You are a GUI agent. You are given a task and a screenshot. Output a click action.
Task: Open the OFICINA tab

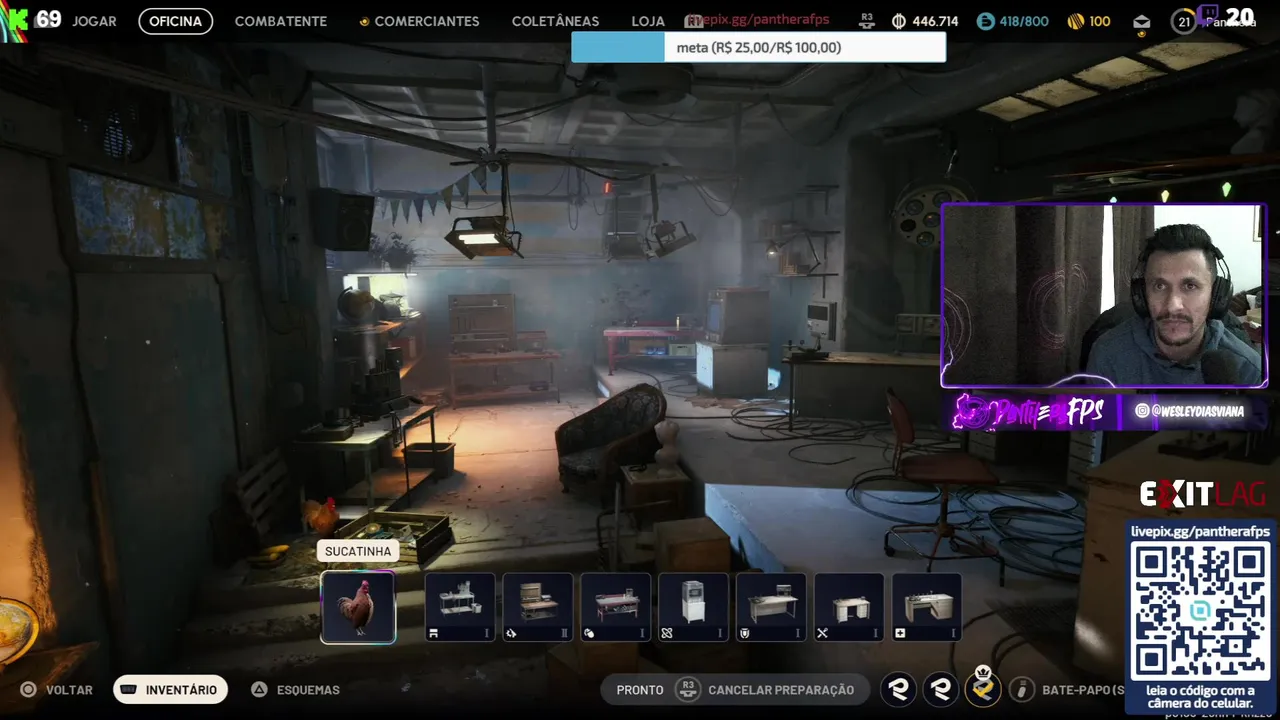point(176,21)
